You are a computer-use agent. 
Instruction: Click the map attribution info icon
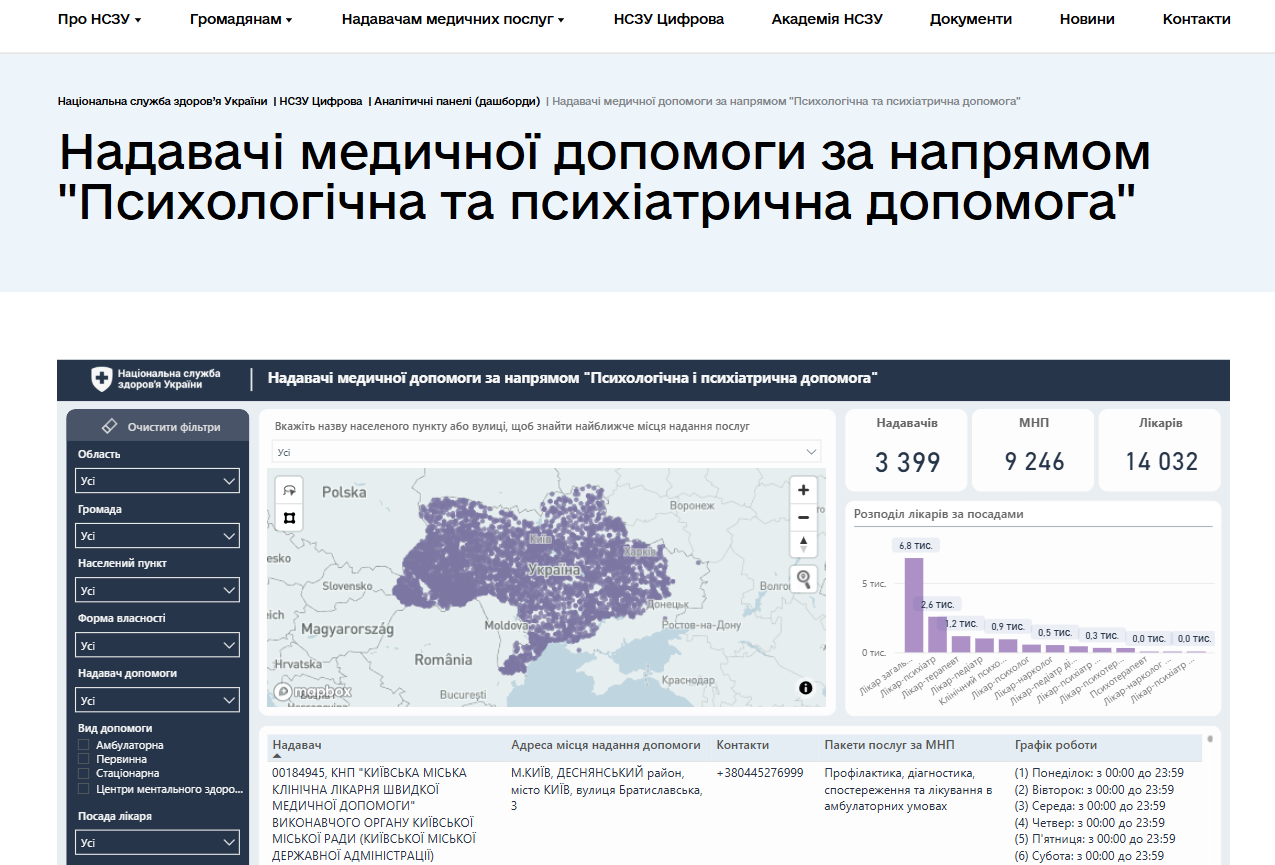[x=806, y=688]
